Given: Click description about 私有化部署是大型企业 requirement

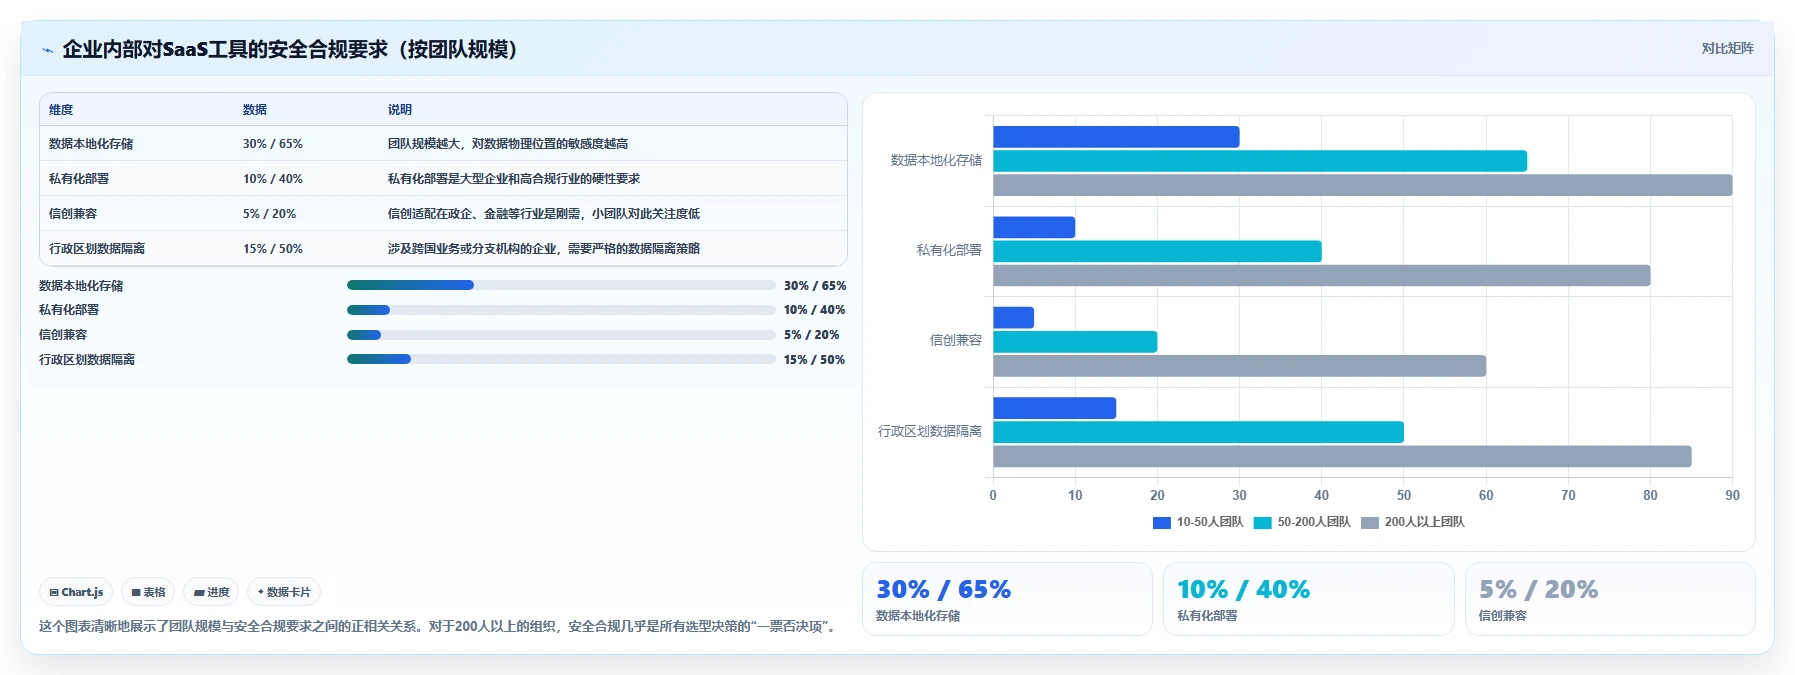Looking at the screenshot, I should (514, 179).
